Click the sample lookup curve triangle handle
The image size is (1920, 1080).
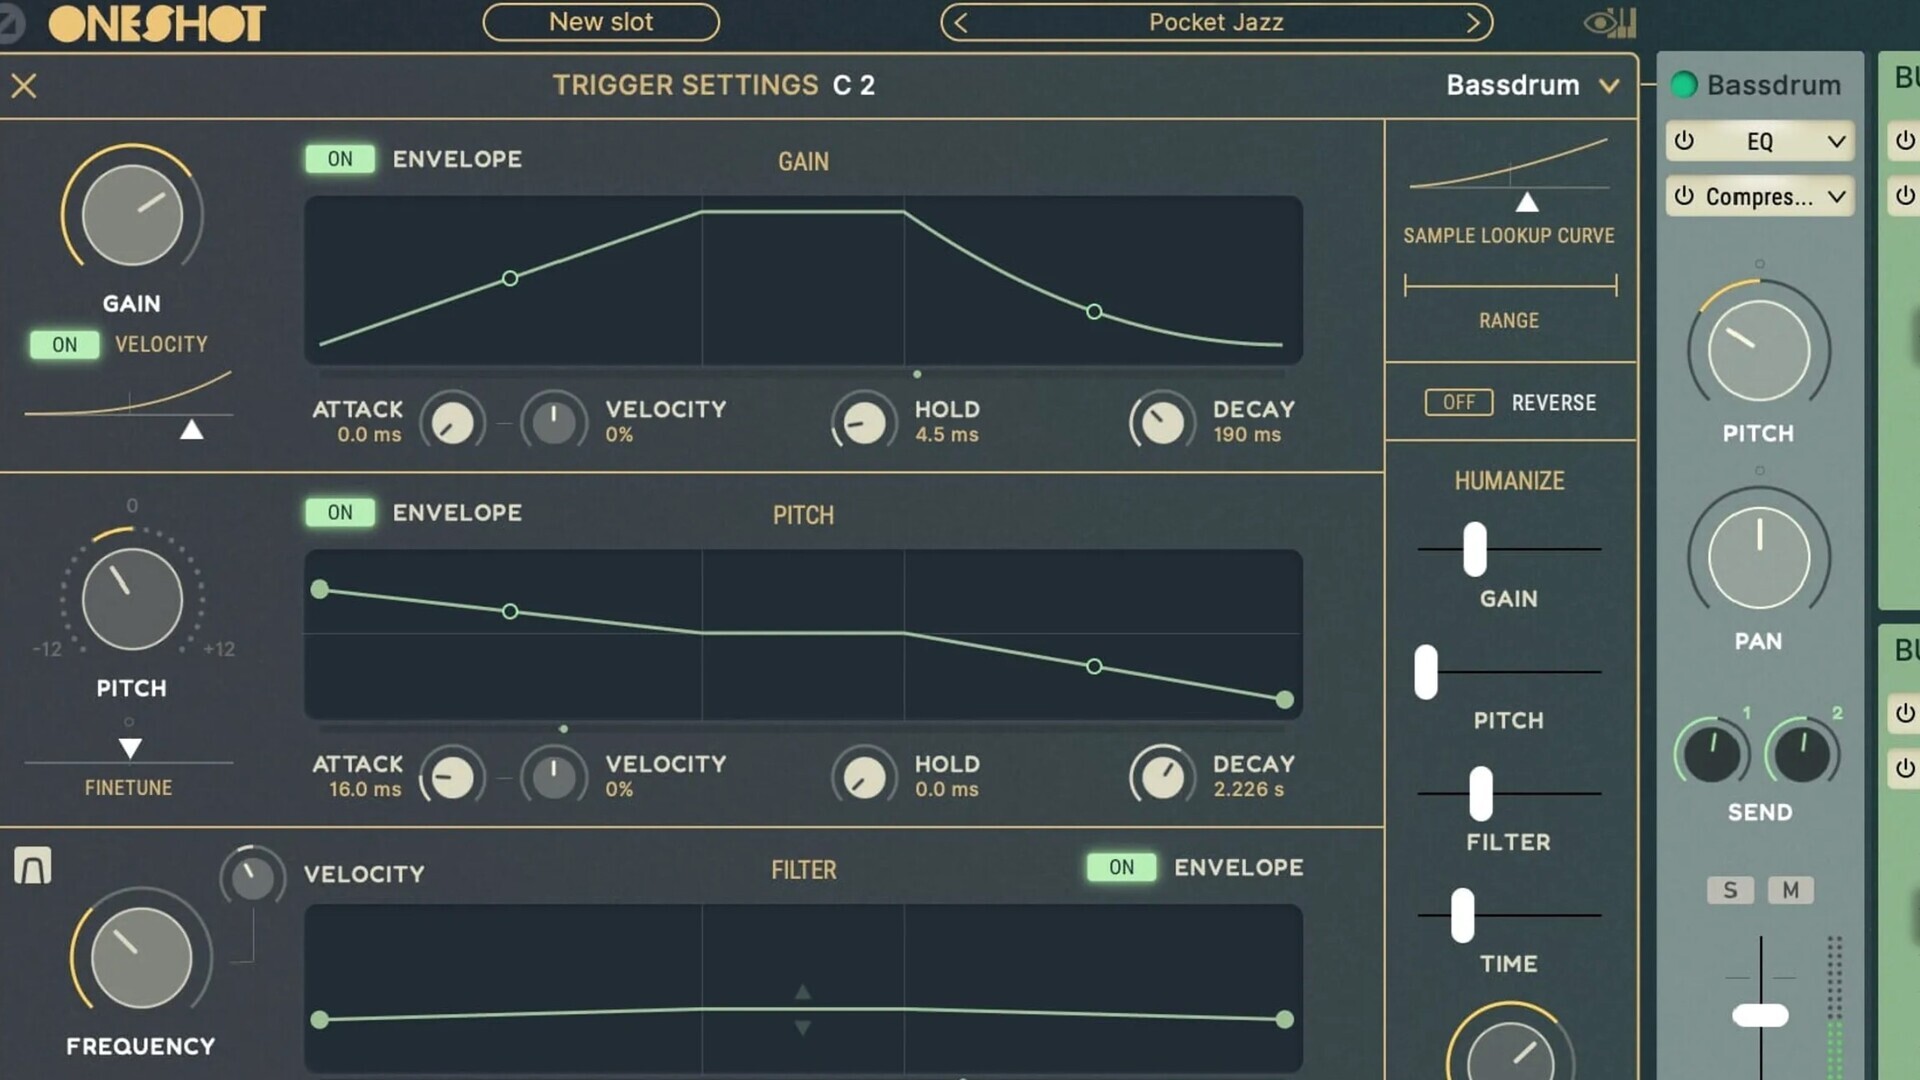(1527, 202)
